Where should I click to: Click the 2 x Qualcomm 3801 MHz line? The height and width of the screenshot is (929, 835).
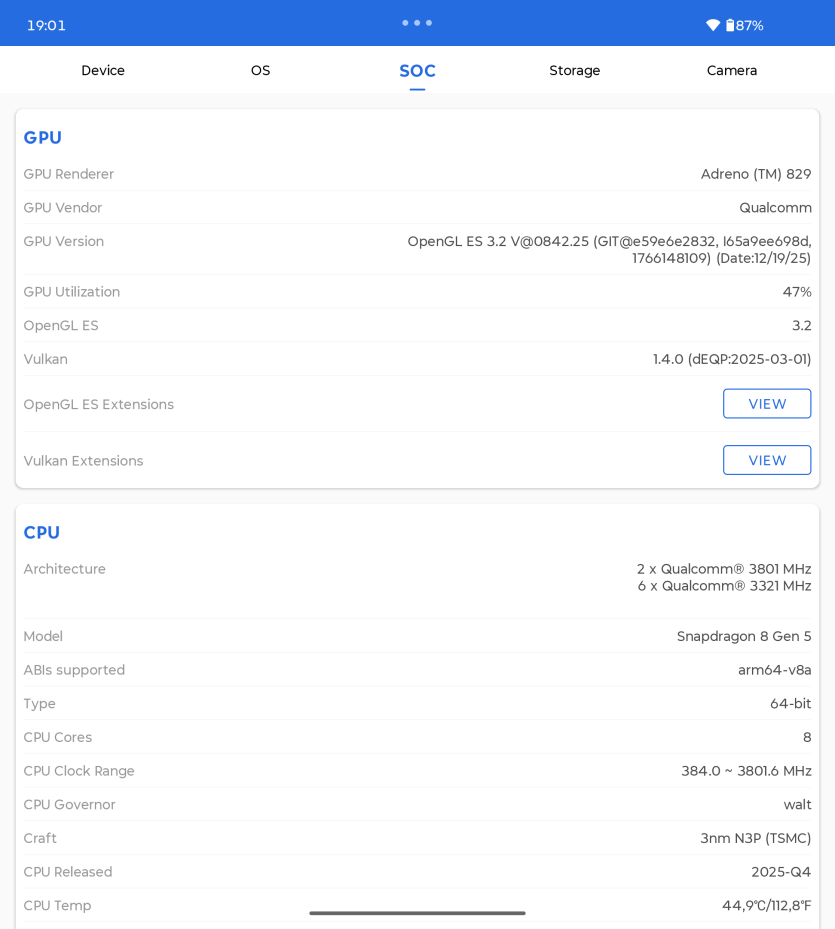(724, 569)
